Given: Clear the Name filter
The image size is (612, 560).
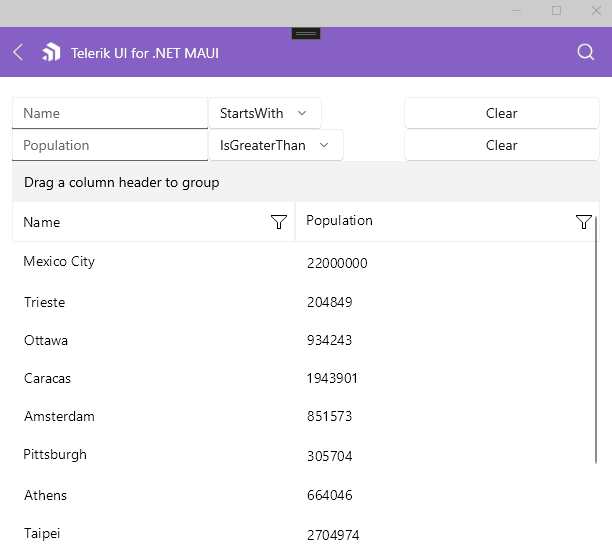Looking at the screenshot, I should 502,113.
